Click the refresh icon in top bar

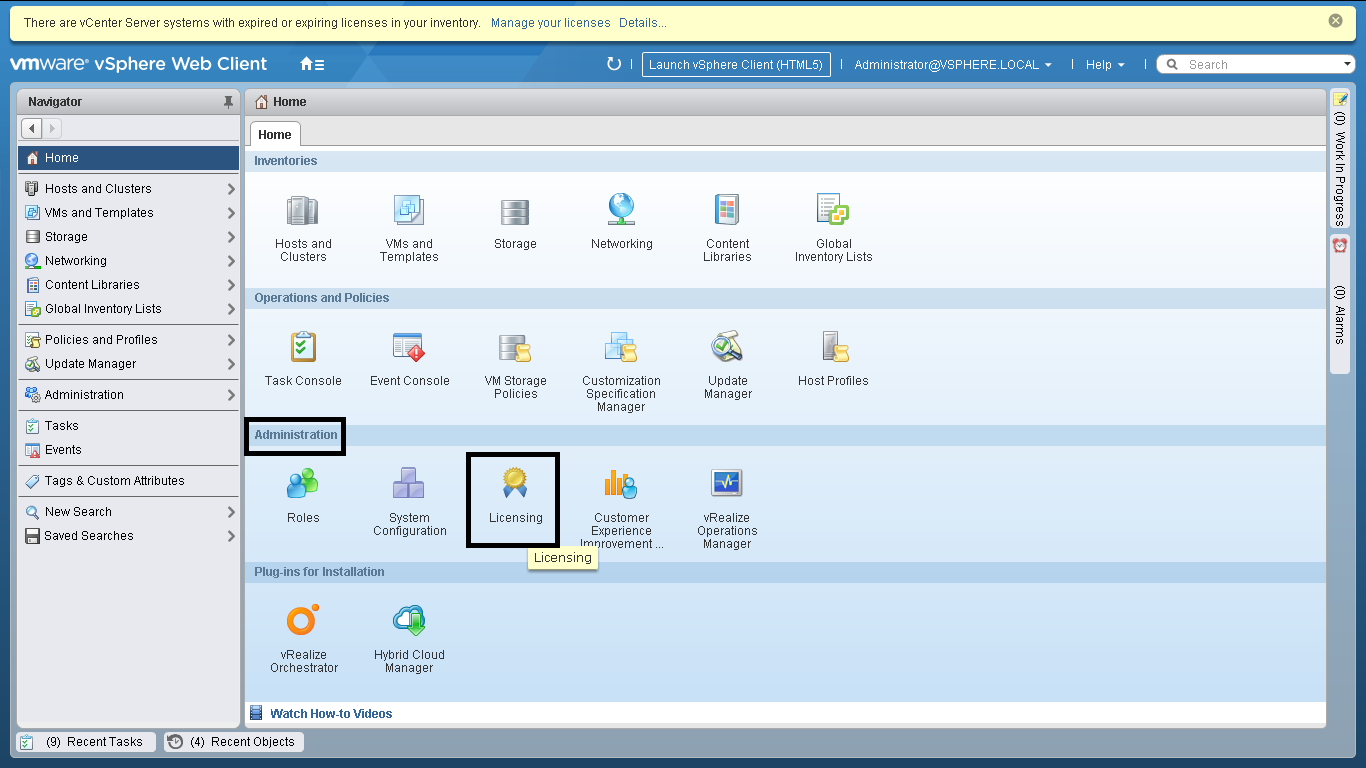[x=614, y=64]
